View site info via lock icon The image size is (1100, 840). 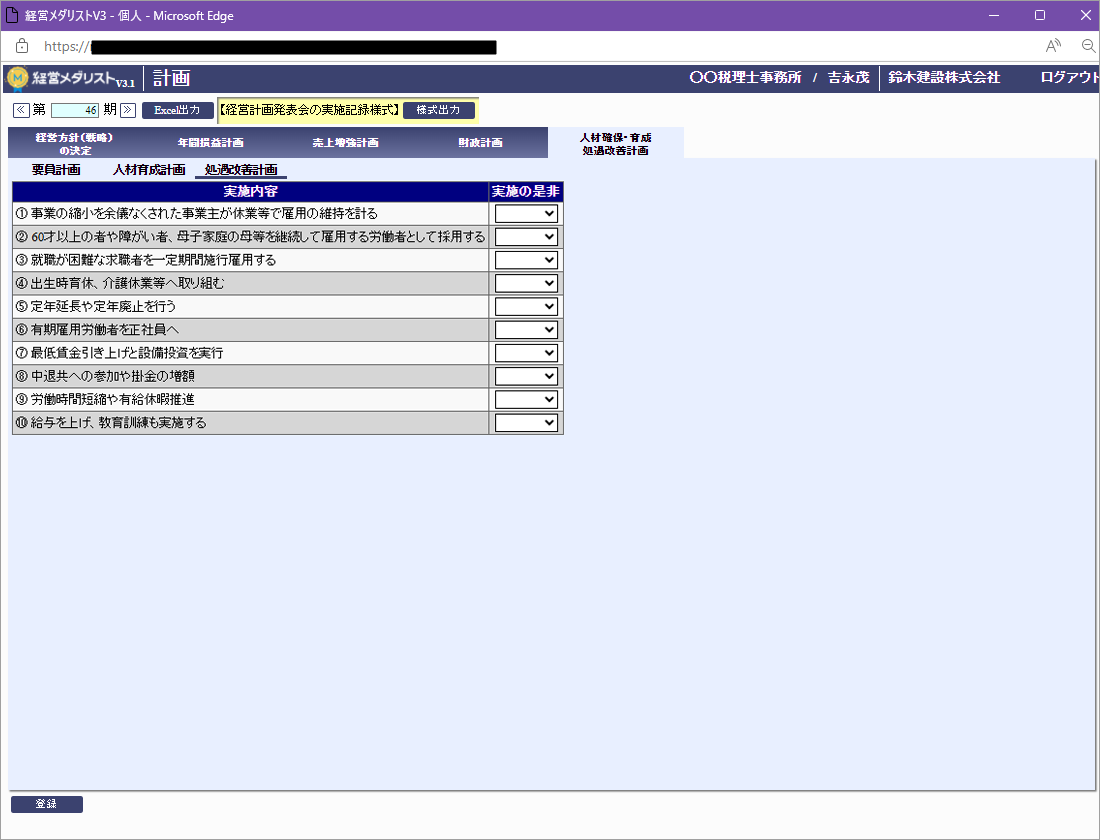point(22,46)
